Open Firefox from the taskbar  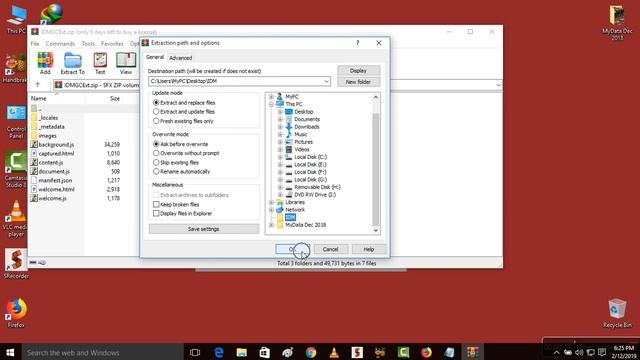[427, 352]
